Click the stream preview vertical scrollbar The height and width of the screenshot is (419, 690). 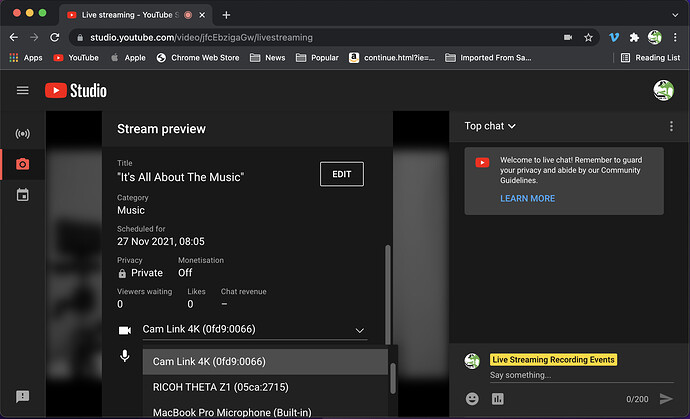[x=388, y=294]
